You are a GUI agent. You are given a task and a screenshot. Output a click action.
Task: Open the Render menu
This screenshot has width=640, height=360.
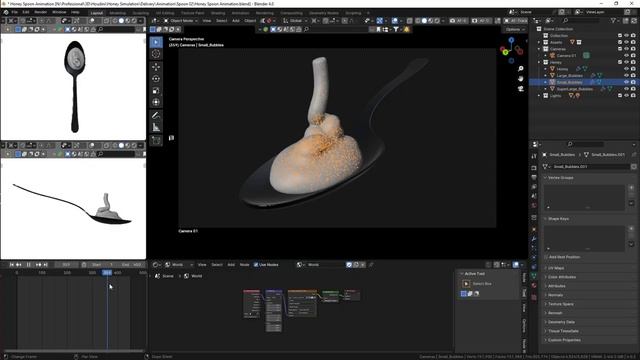click(40, 12)
